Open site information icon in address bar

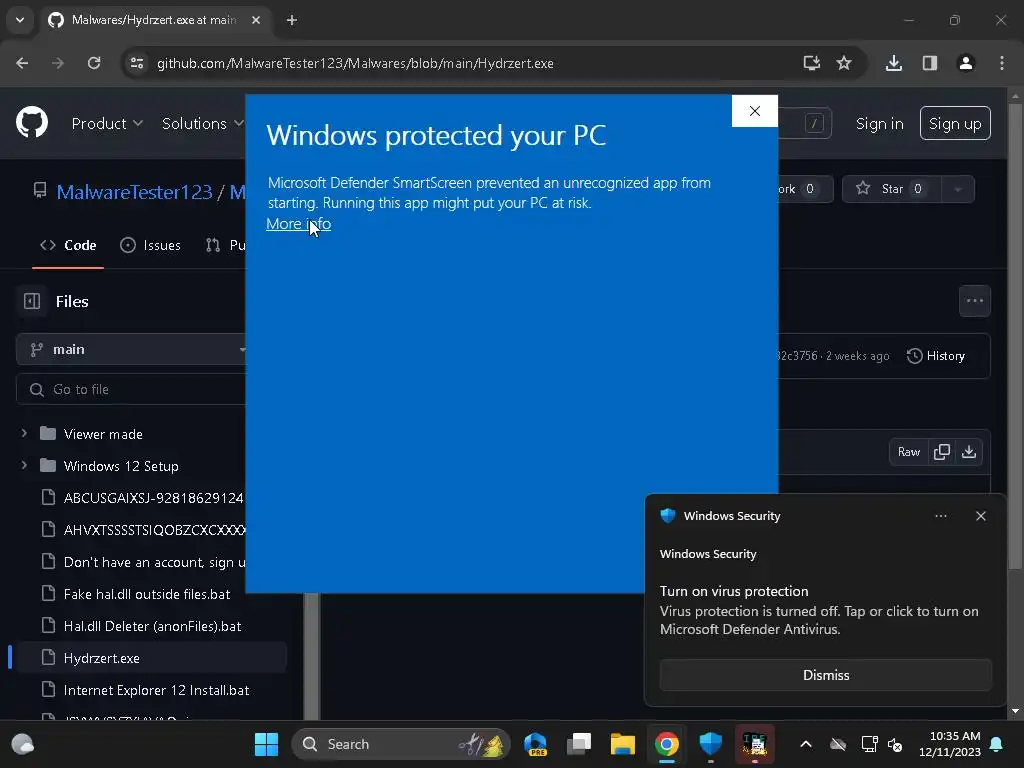137,63
